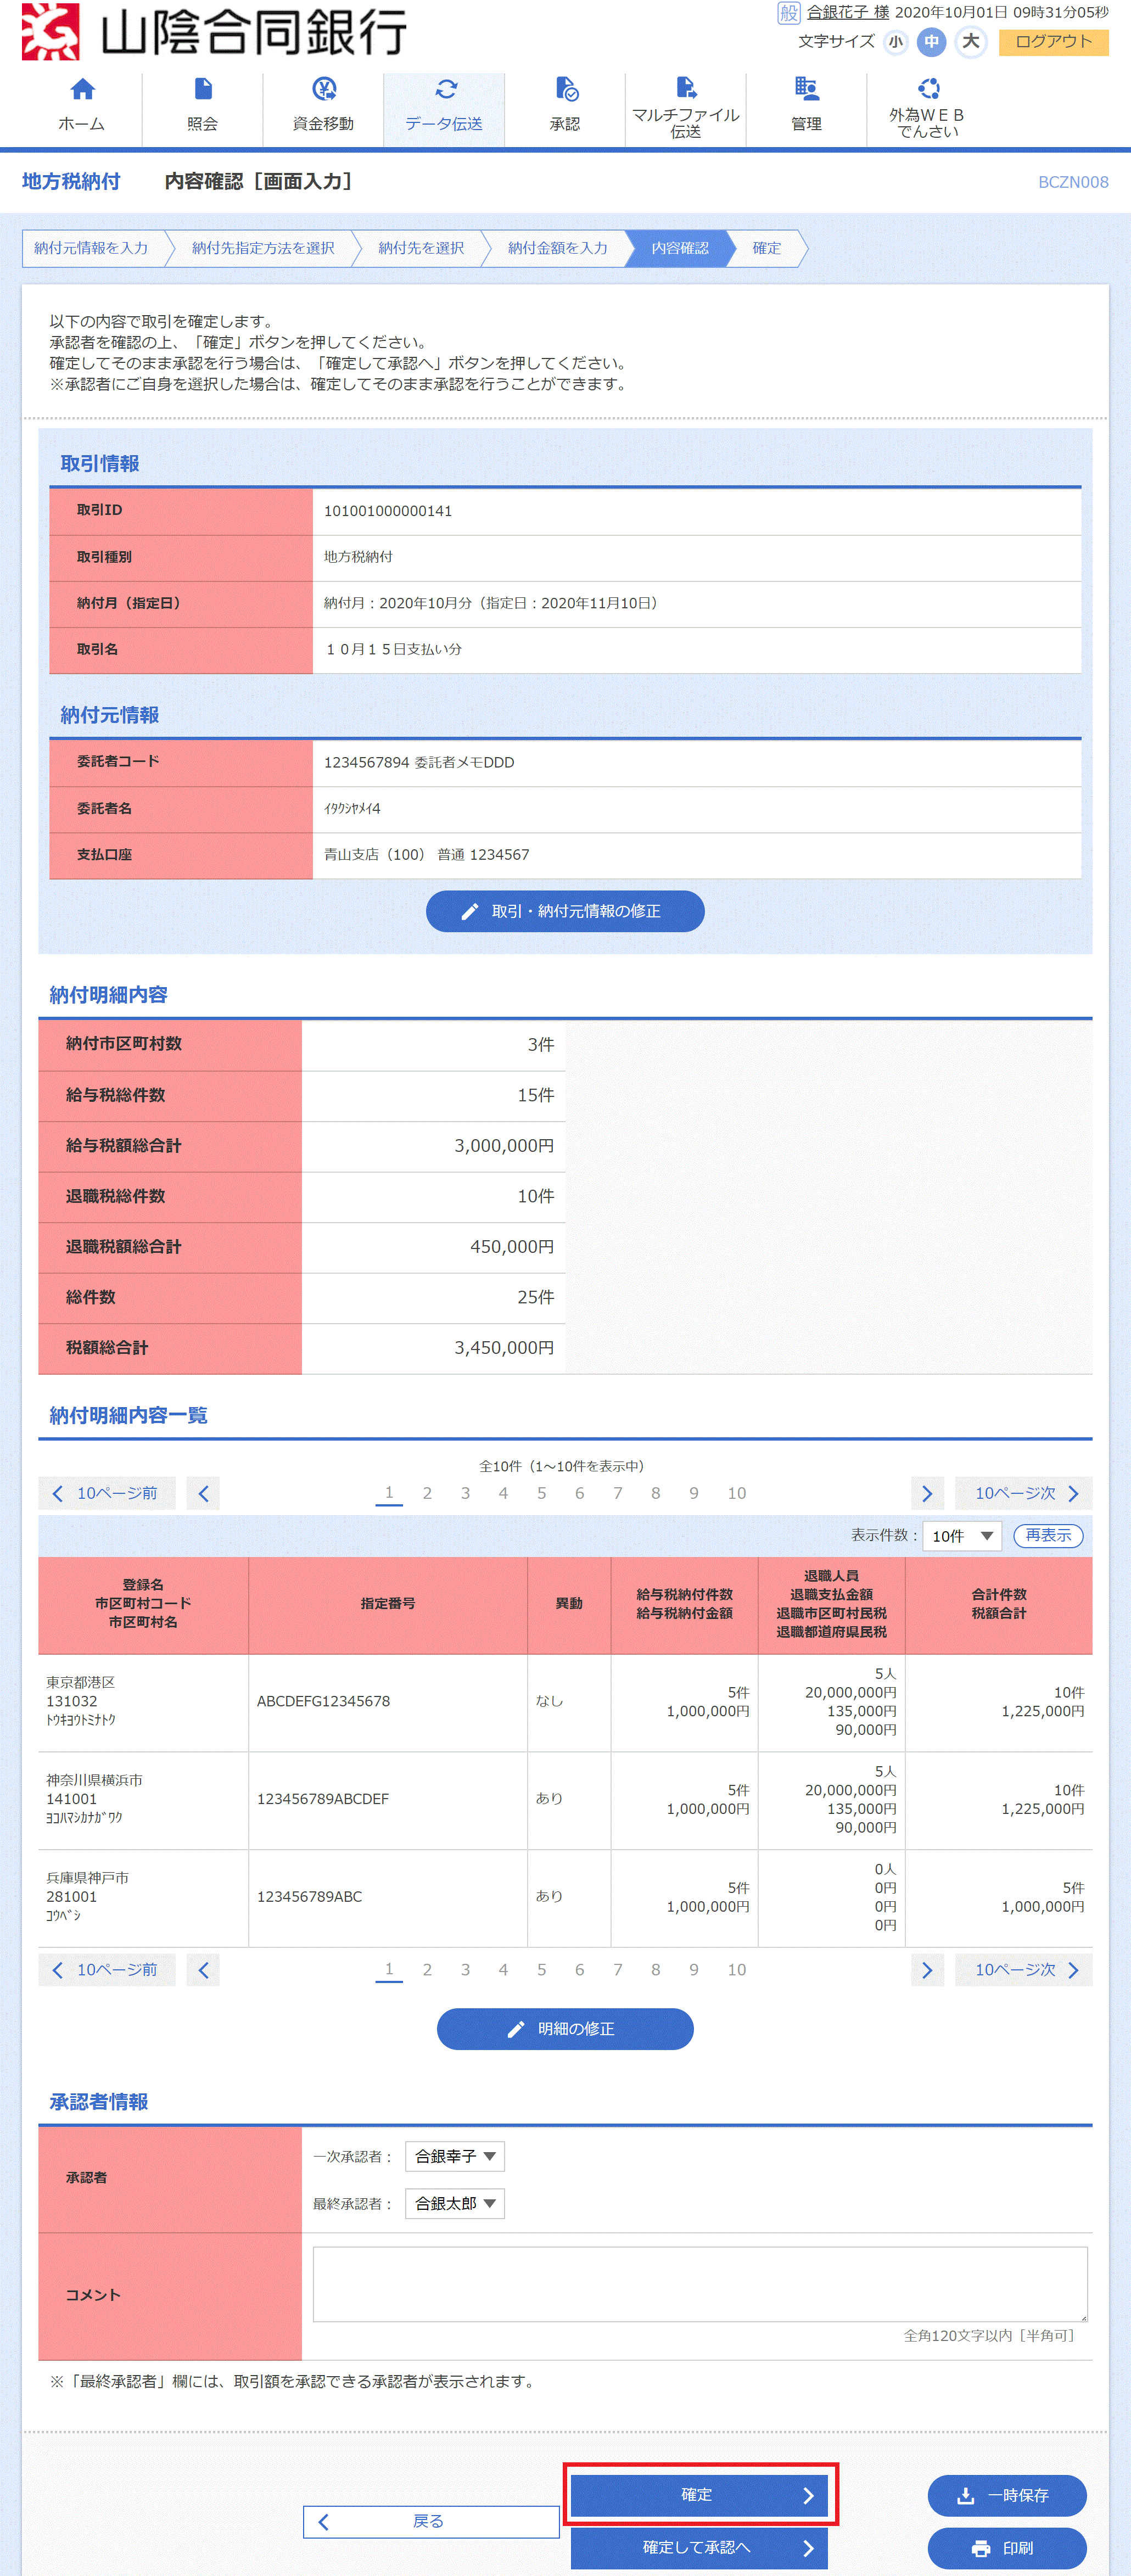Image resolution: width=1131 pixels, height=2576 pixels.
Task: Click 明細の修正 edit details button
Action: click(x=565, y=2029)
